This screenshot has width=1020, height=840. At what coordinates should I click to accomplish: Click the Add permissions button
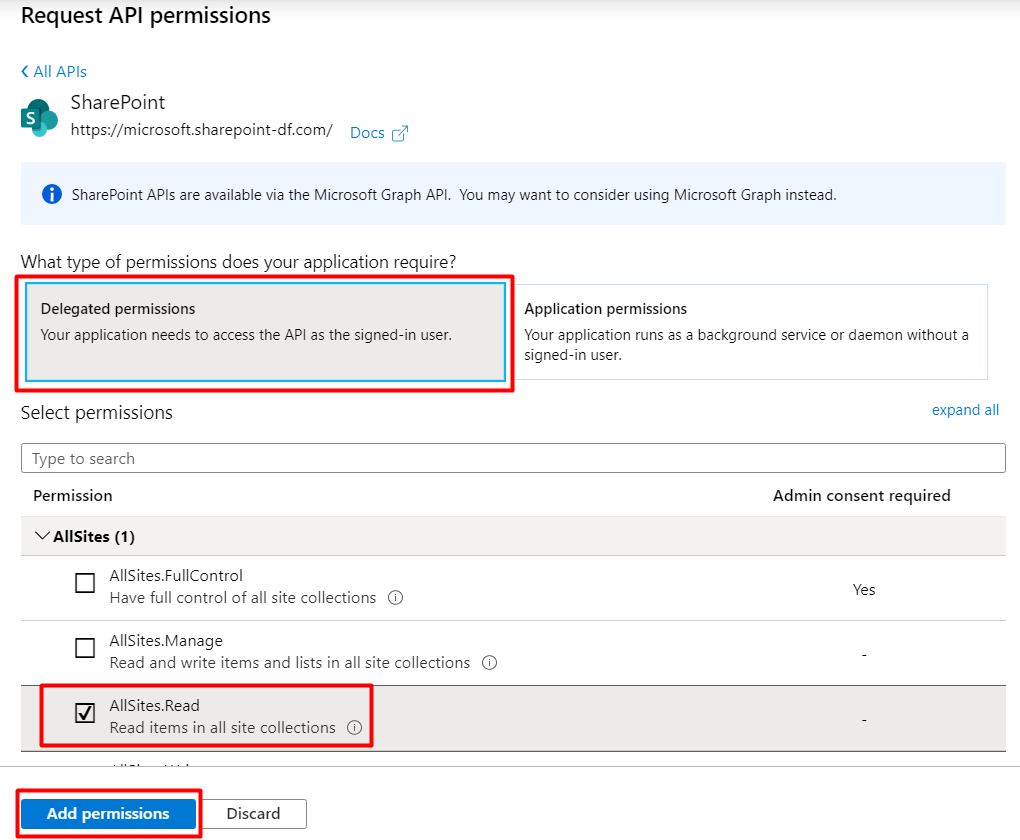point(108,813)
